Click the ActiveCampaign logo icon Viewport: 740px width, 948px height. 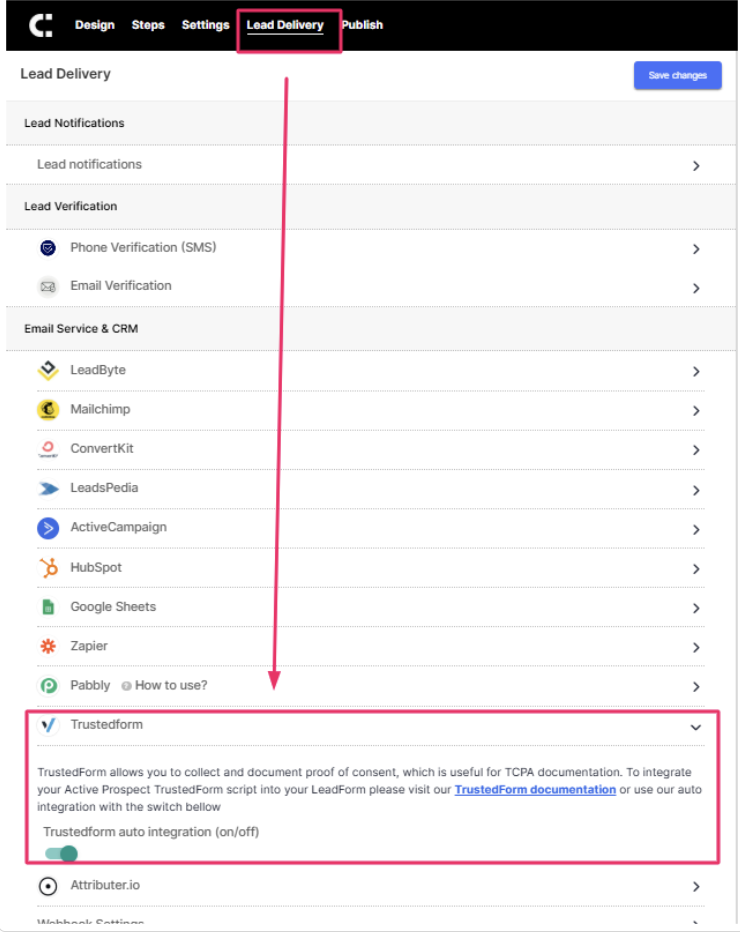point(48,528)
